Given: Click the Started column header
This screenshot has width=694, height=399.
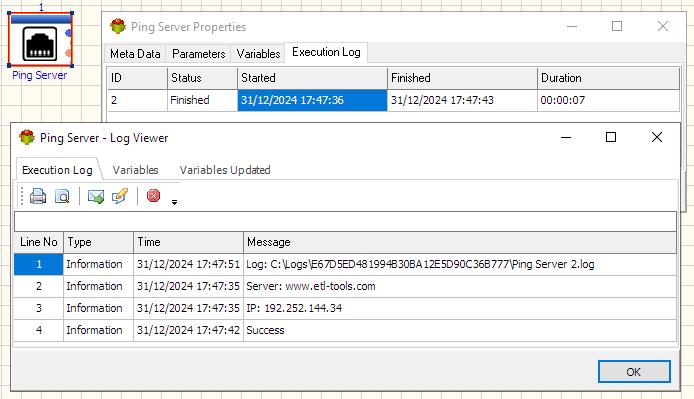Looking at the screenshot, I should click(x=312, y=78).
